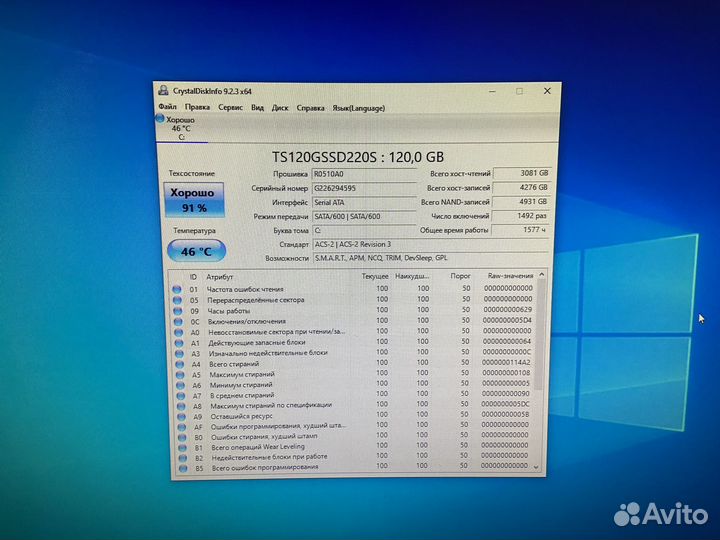Click the status icon for attribute A4

point(180,364)
